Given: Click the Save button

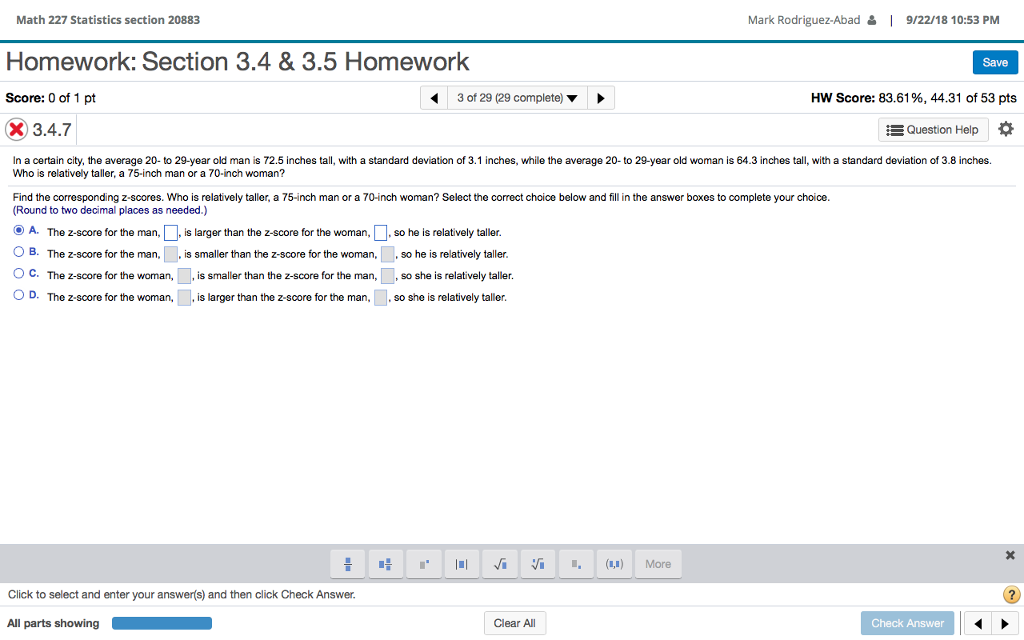Looking at the screenshot, I should (995, 61).
